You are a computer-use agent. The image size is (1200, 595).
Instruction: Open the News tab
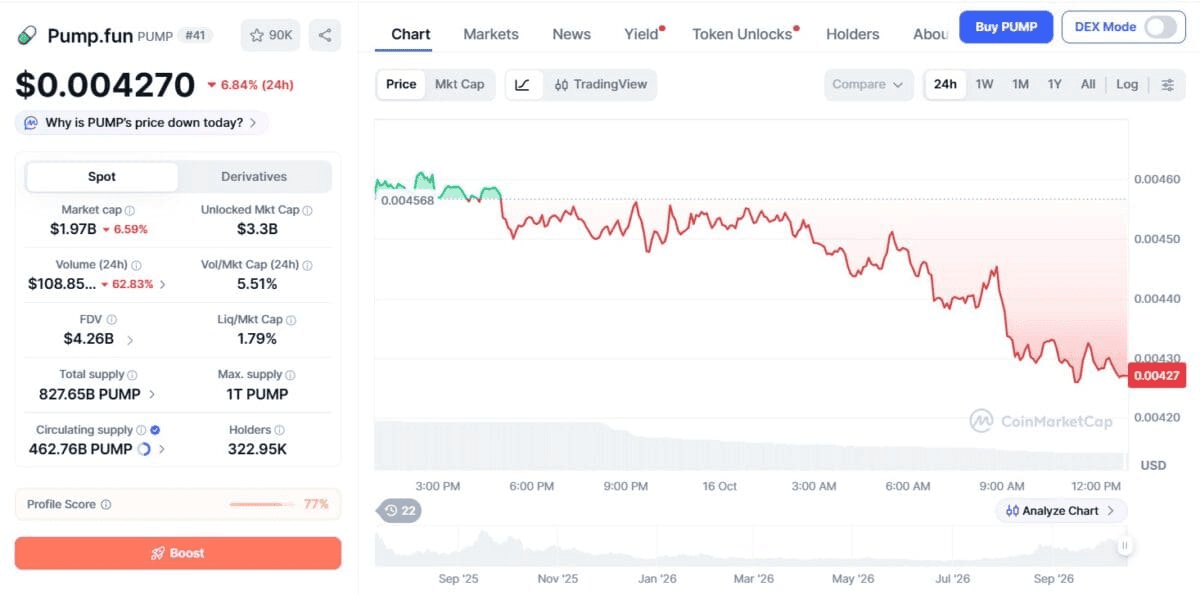(x=571, y=34)
